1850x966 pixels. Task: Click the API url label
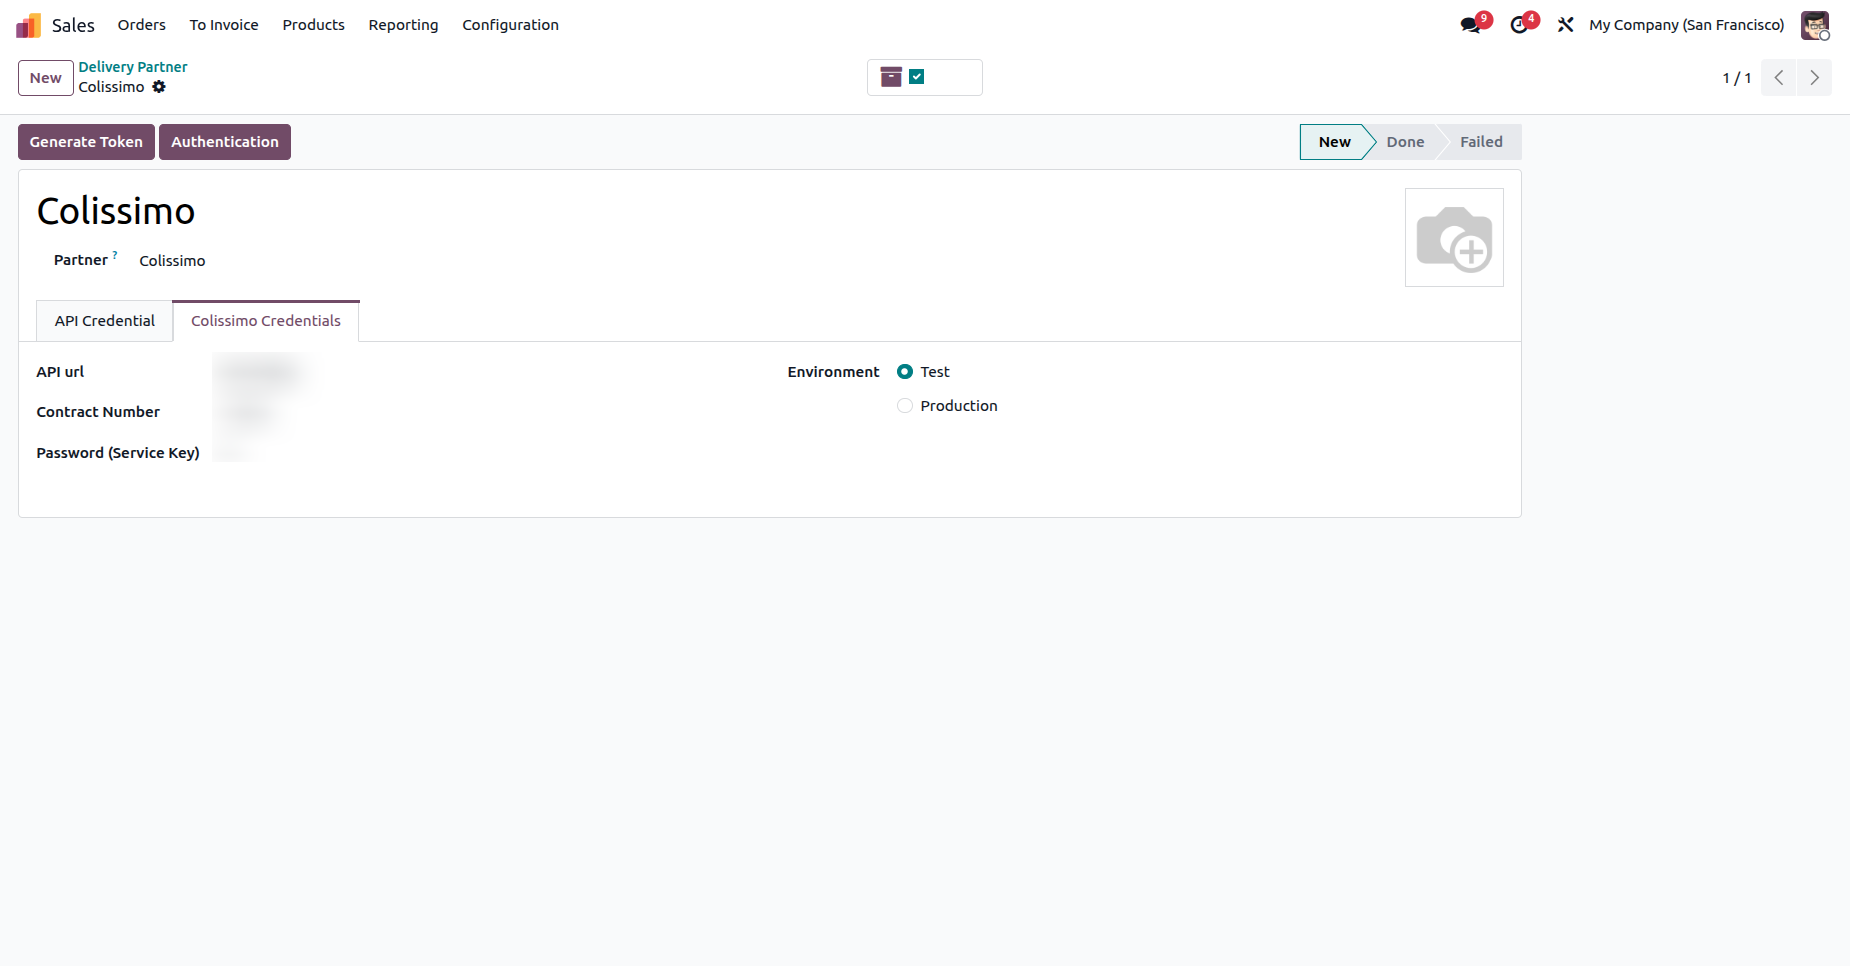(60, 372)
